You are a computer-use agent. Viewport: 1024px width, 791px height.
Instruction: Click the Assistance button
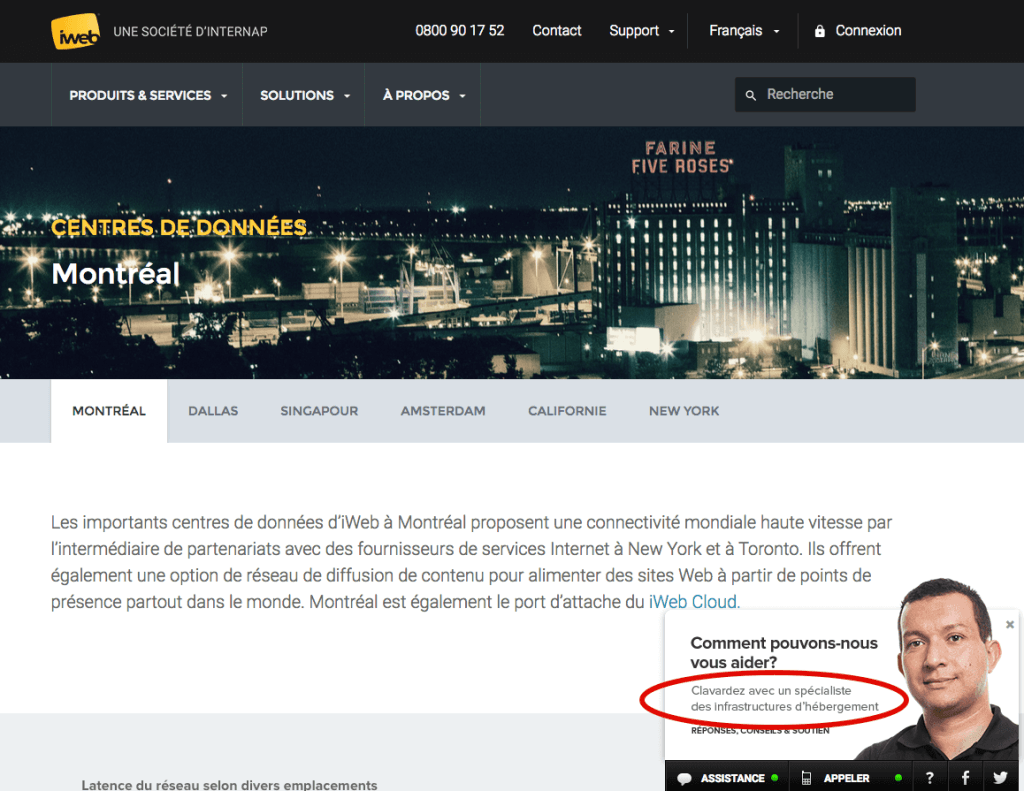(728, 777)
